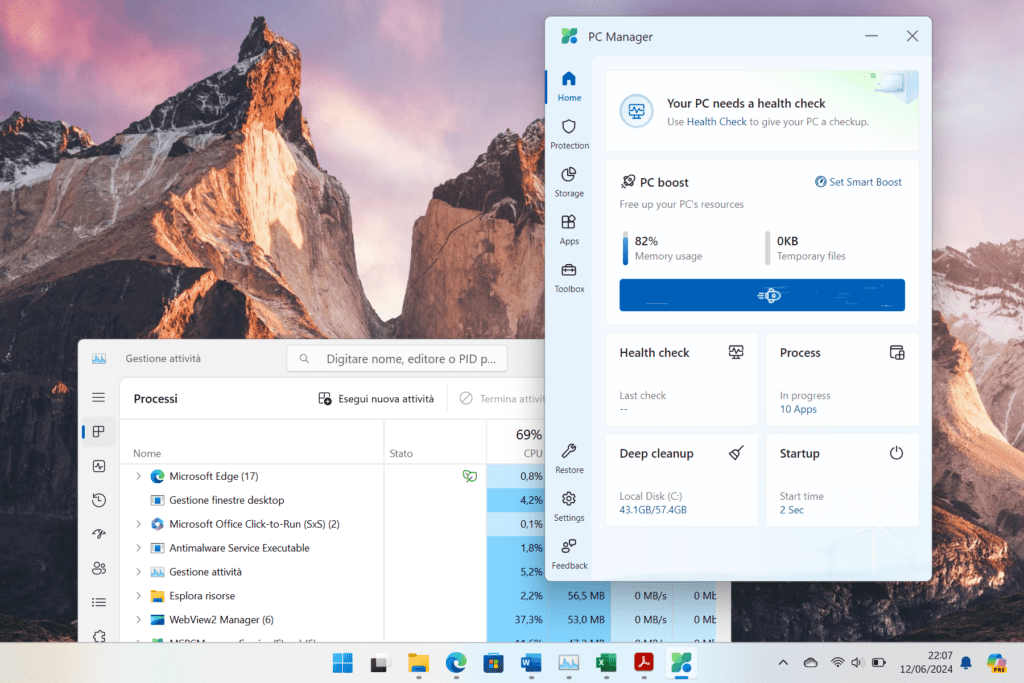Open Restore in PC Manager sidebar
This screenshot has height=683, width=1024.
[x=569, y=458]
